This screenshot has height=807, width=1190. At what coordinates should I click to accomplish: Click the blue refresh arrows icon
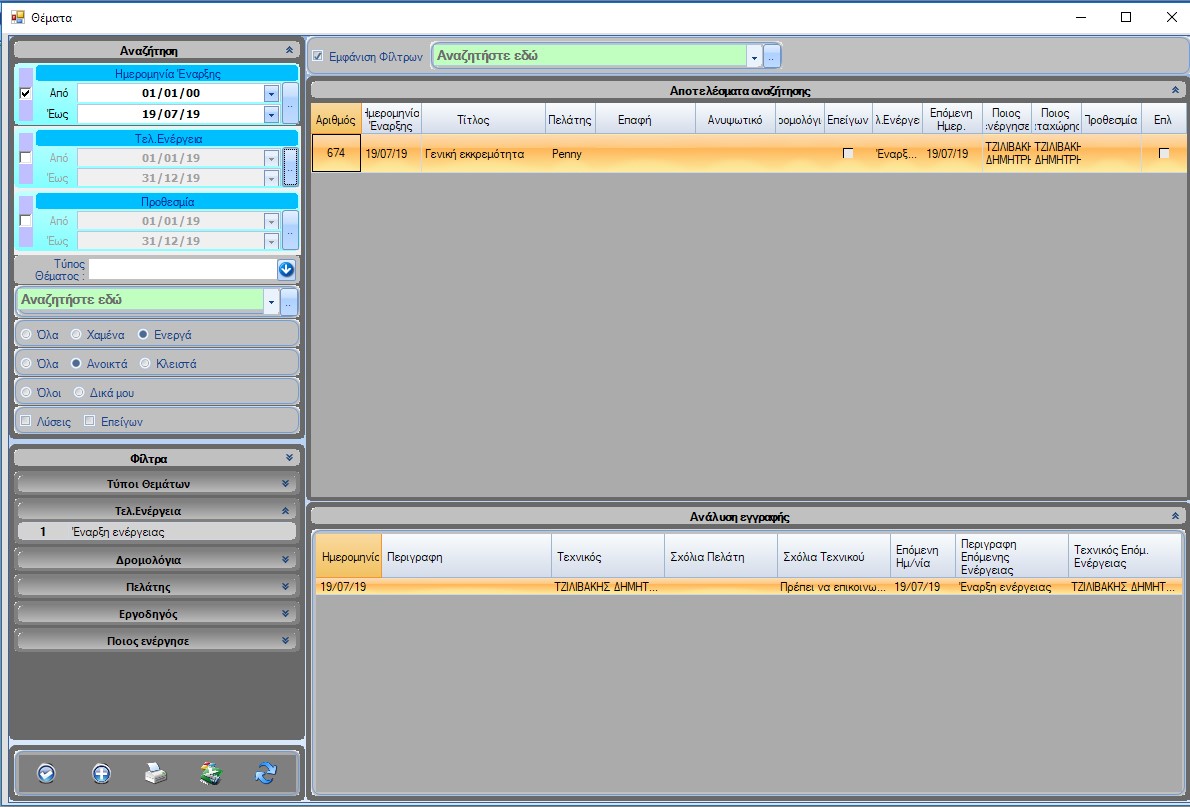point(266,773)
